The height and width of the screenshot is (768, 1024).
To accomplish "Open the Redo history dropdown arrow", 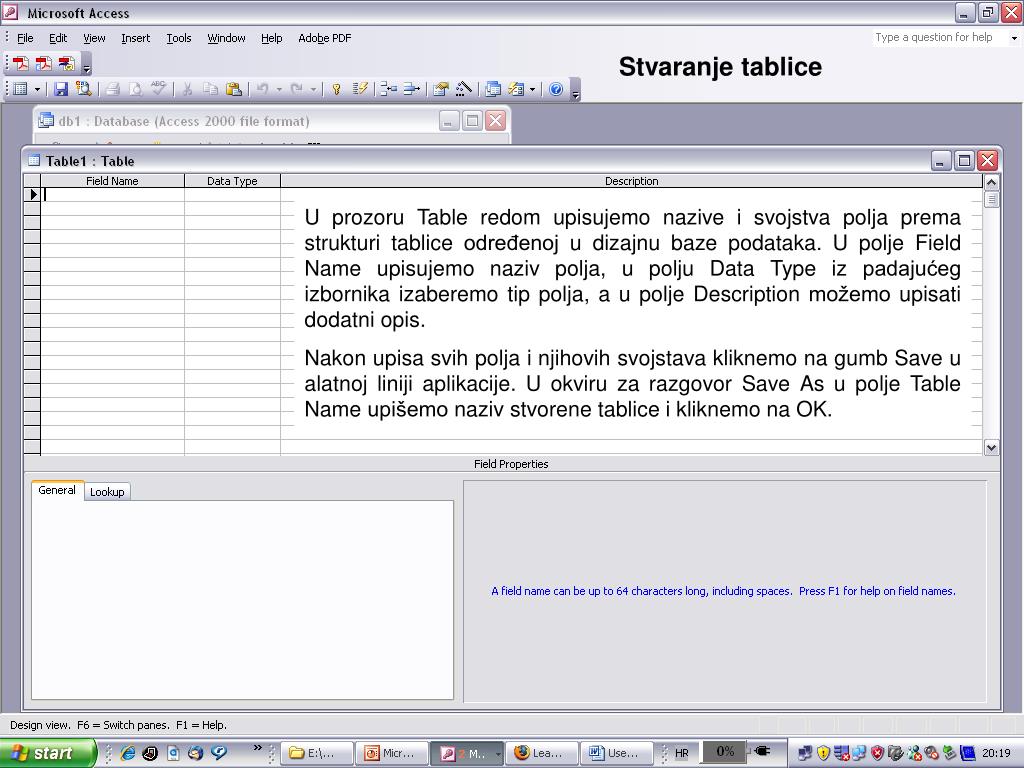I will (x=313, y=89).
